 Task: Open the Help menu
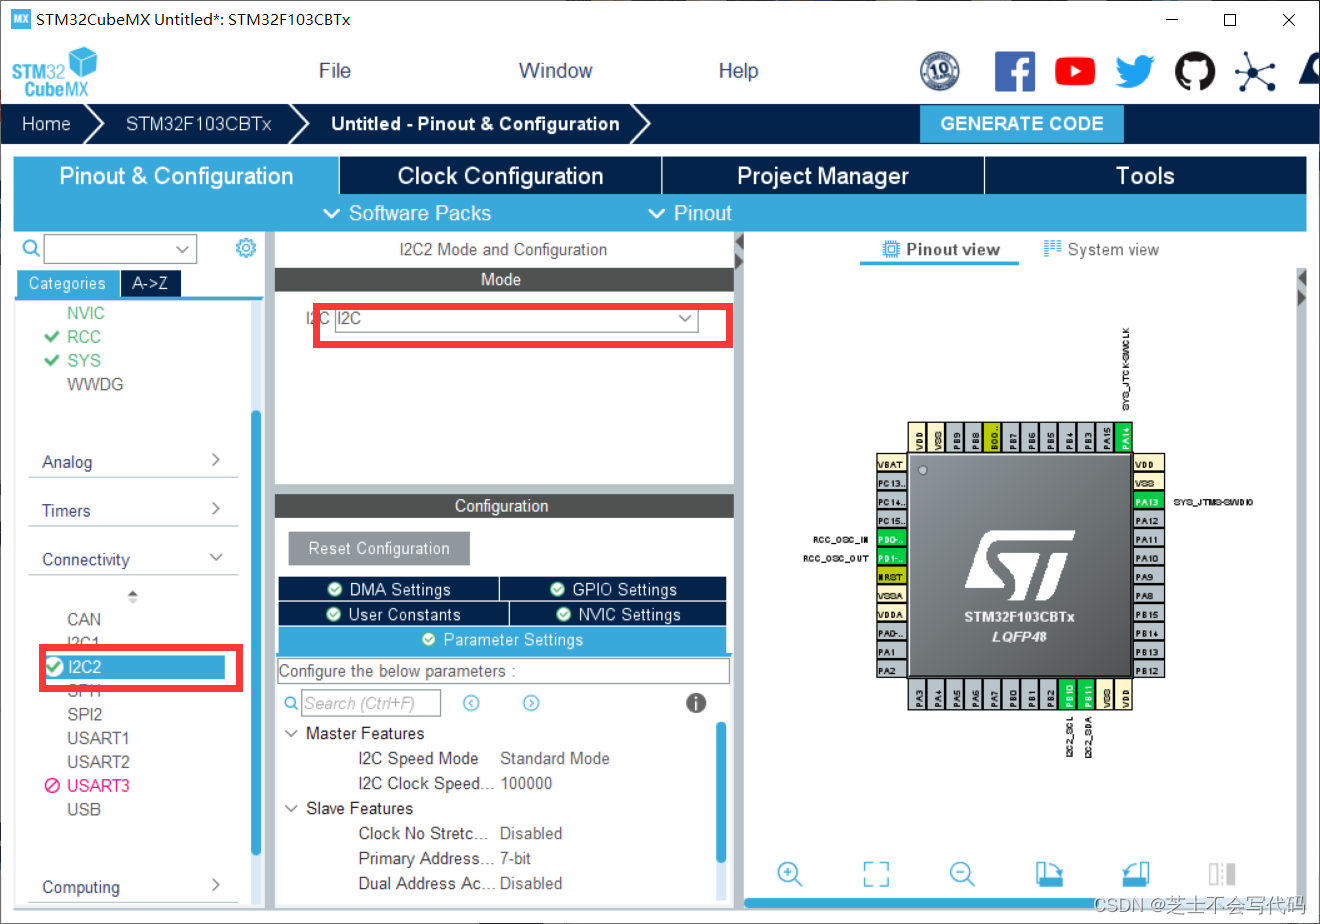click(738, 71)
